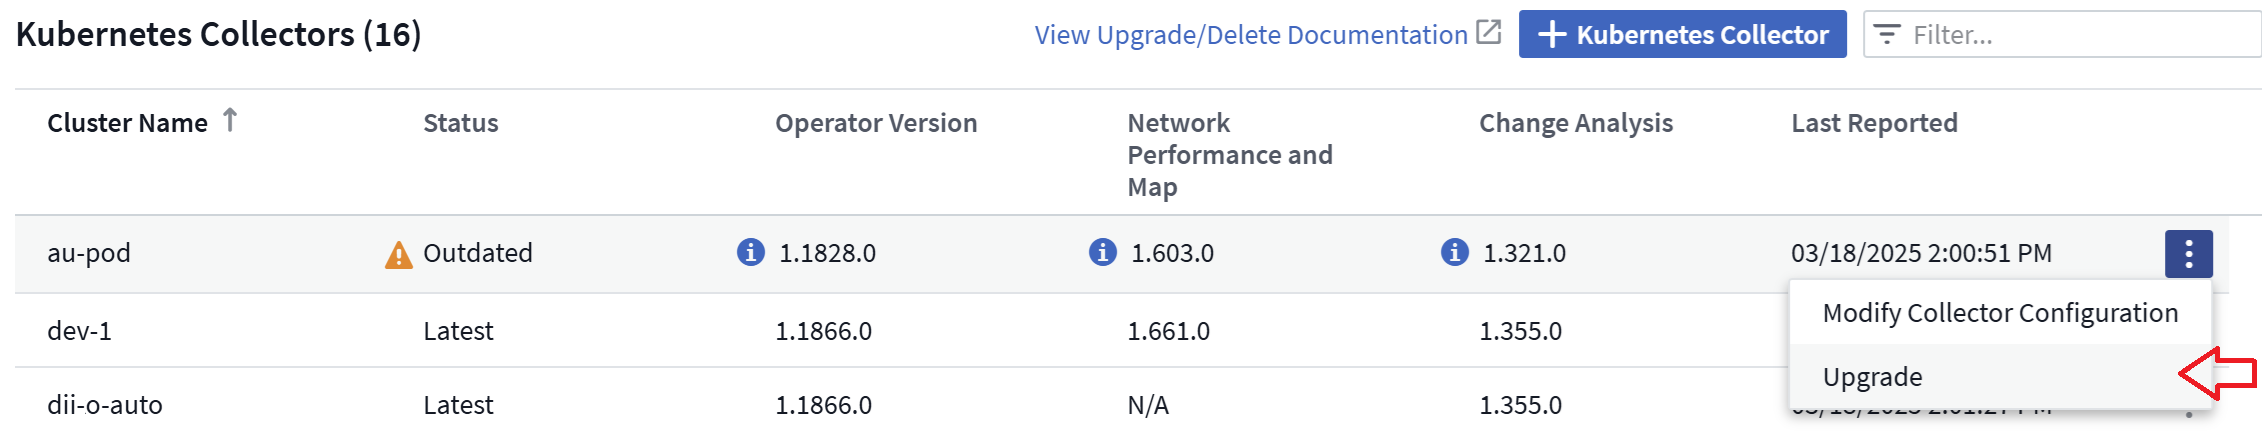Click the Operator Version column header
The height and width of the screenshot is (439, 2262).
[x=876, y=123]
